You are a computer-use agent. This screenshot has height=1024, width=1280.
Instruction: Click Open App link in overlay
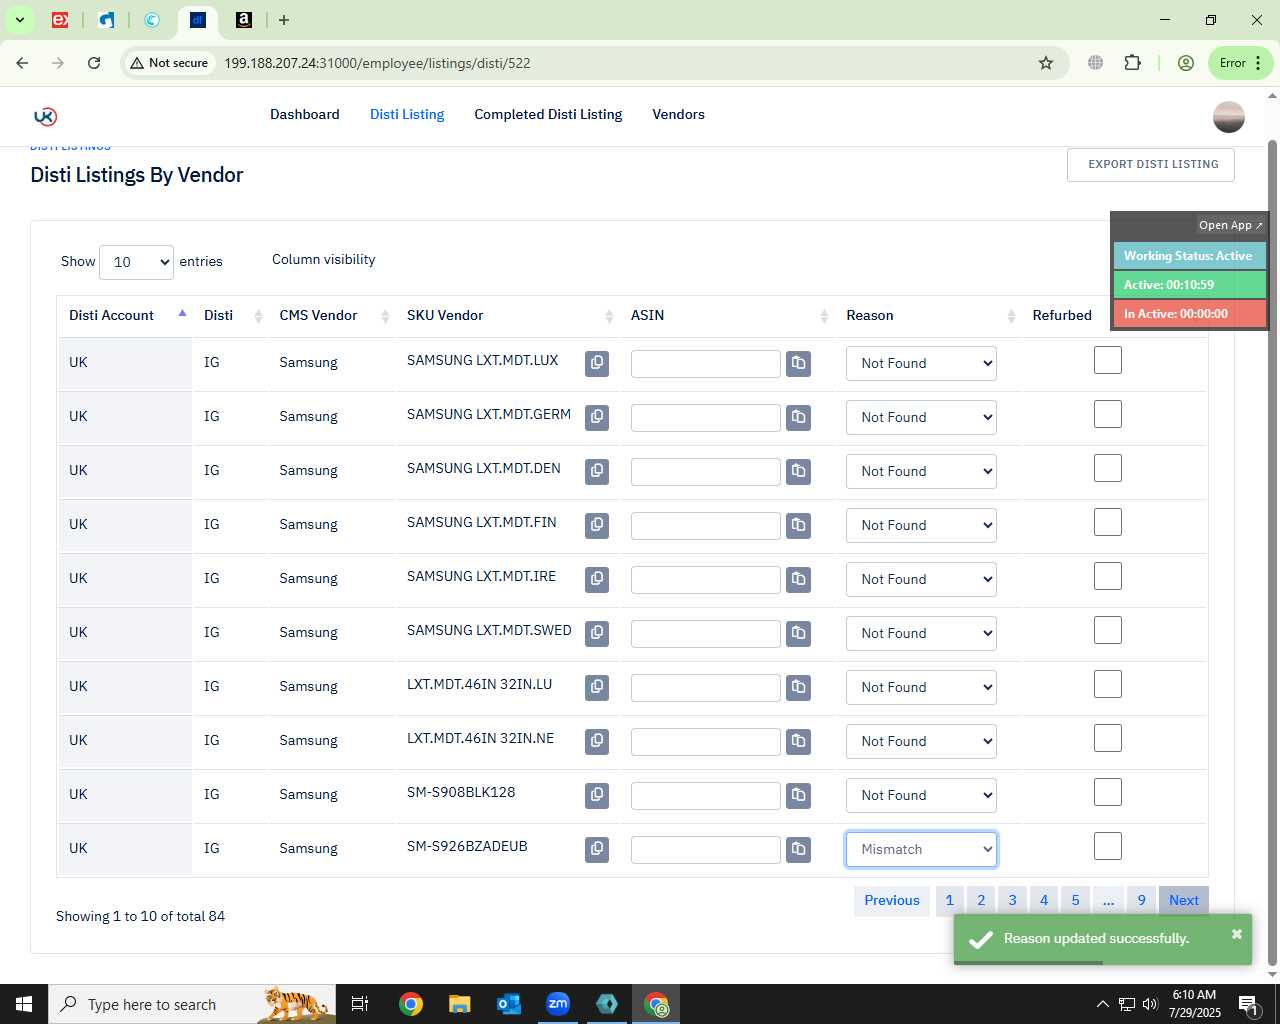coord(1230,225)
